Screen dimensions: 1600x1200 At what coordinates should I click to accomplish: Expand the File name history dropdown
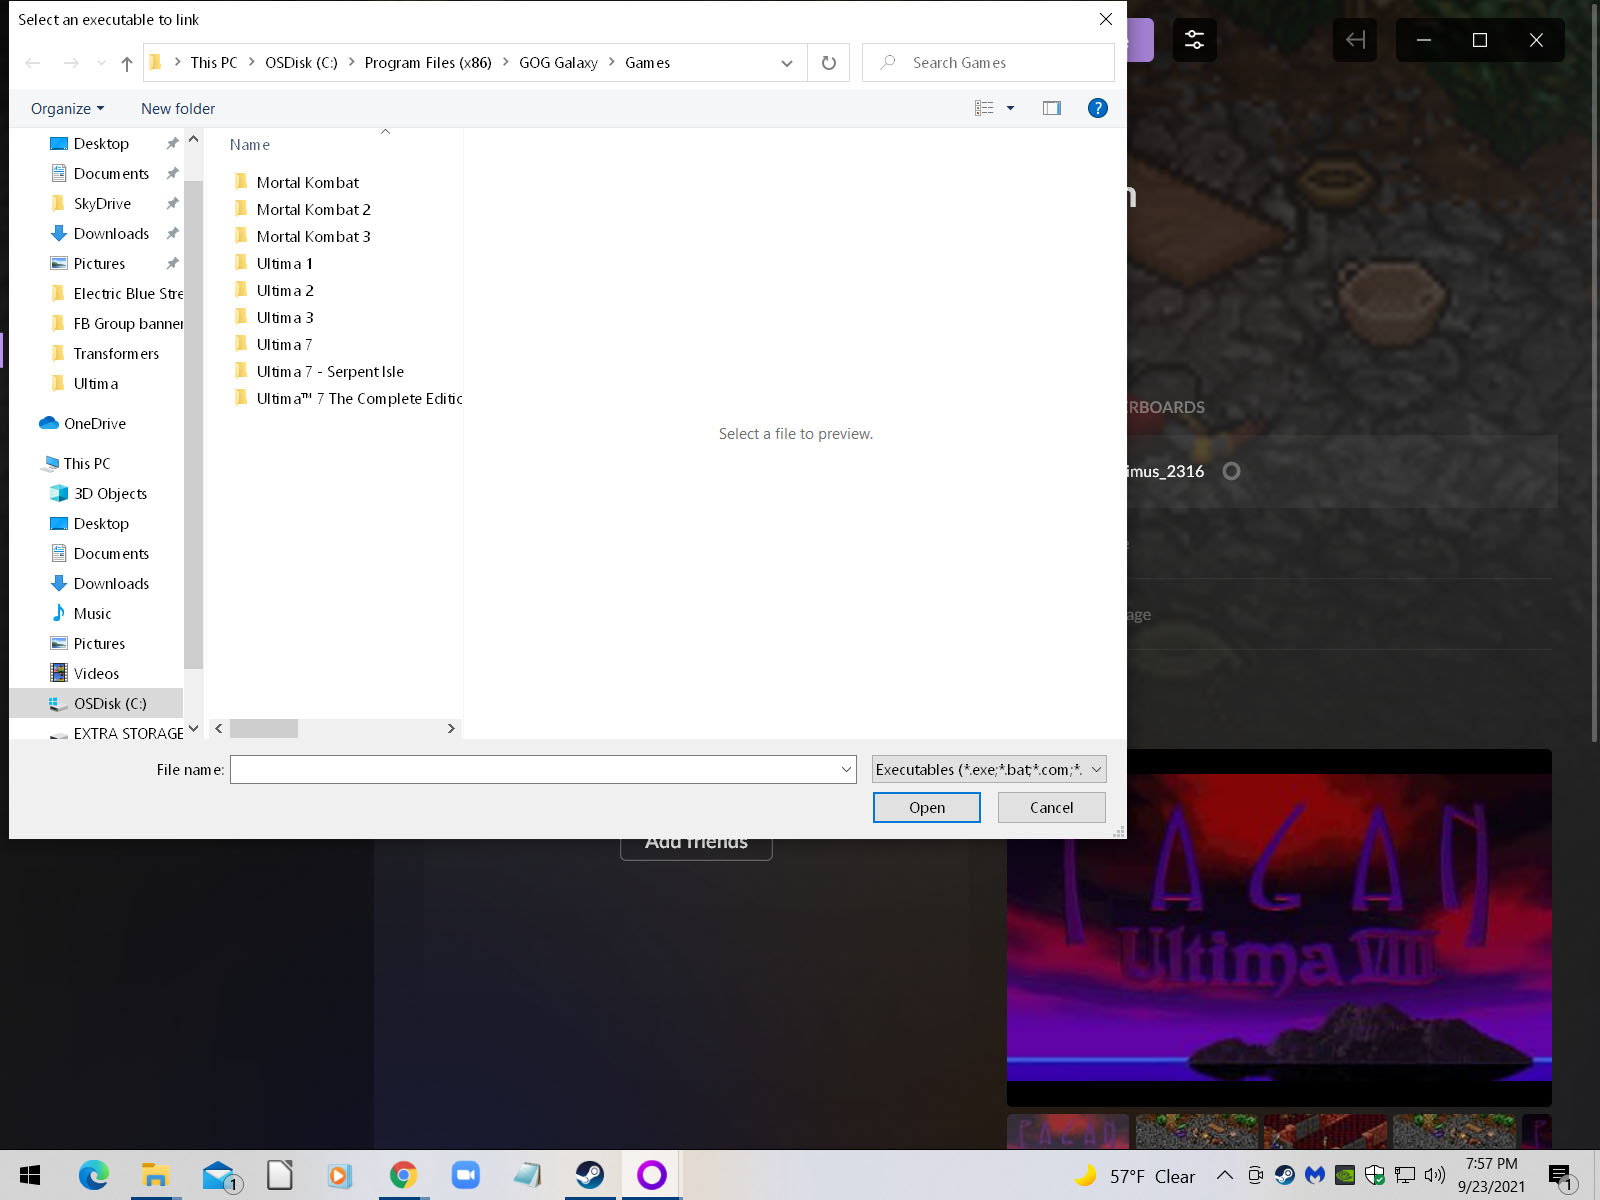(847, 769)
